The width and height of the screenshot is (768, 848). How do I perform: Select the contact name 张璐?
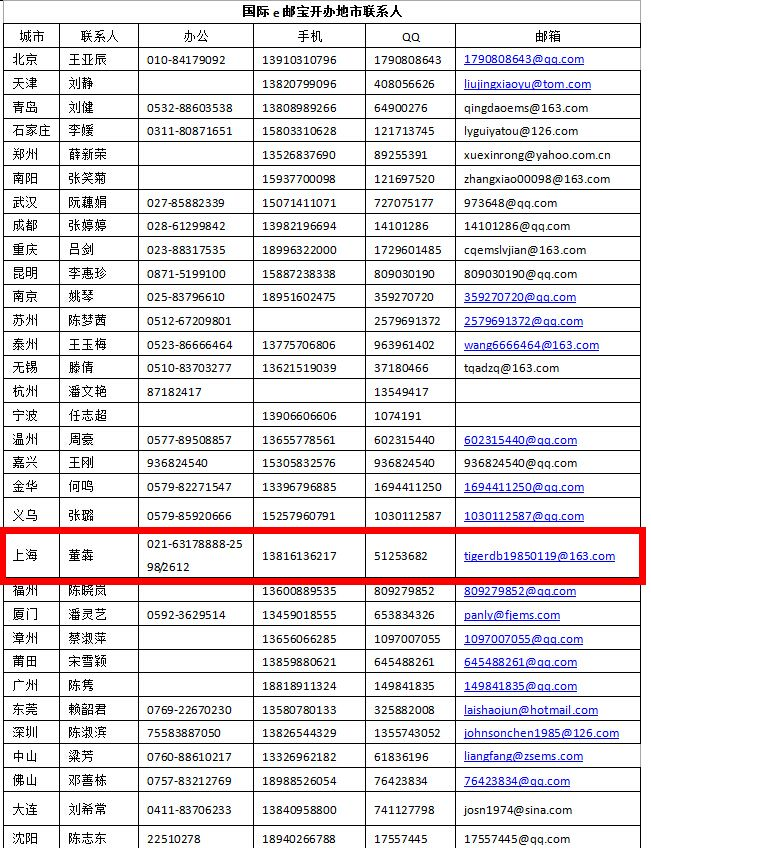[x=81, y=515]
